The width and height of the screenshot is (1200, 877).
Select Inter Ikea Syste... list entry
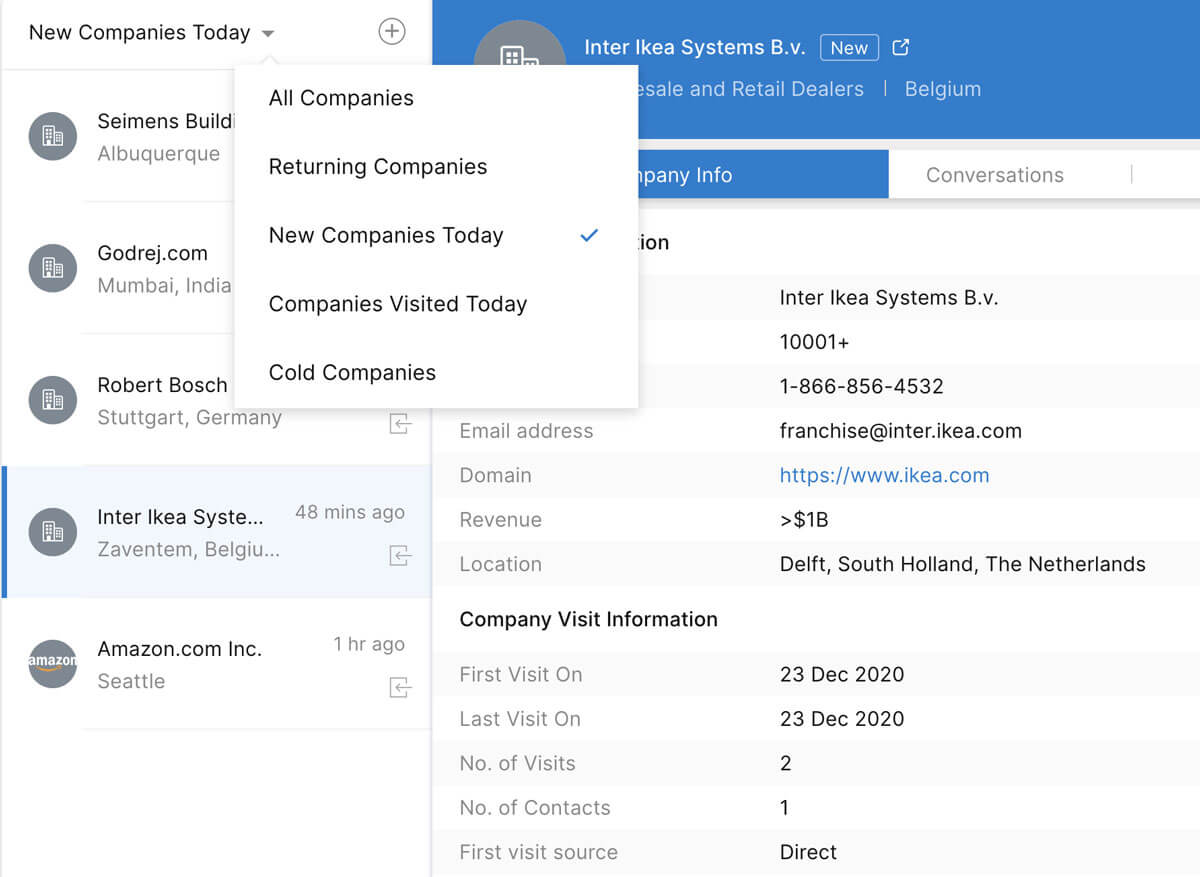[x=217, y=532]
